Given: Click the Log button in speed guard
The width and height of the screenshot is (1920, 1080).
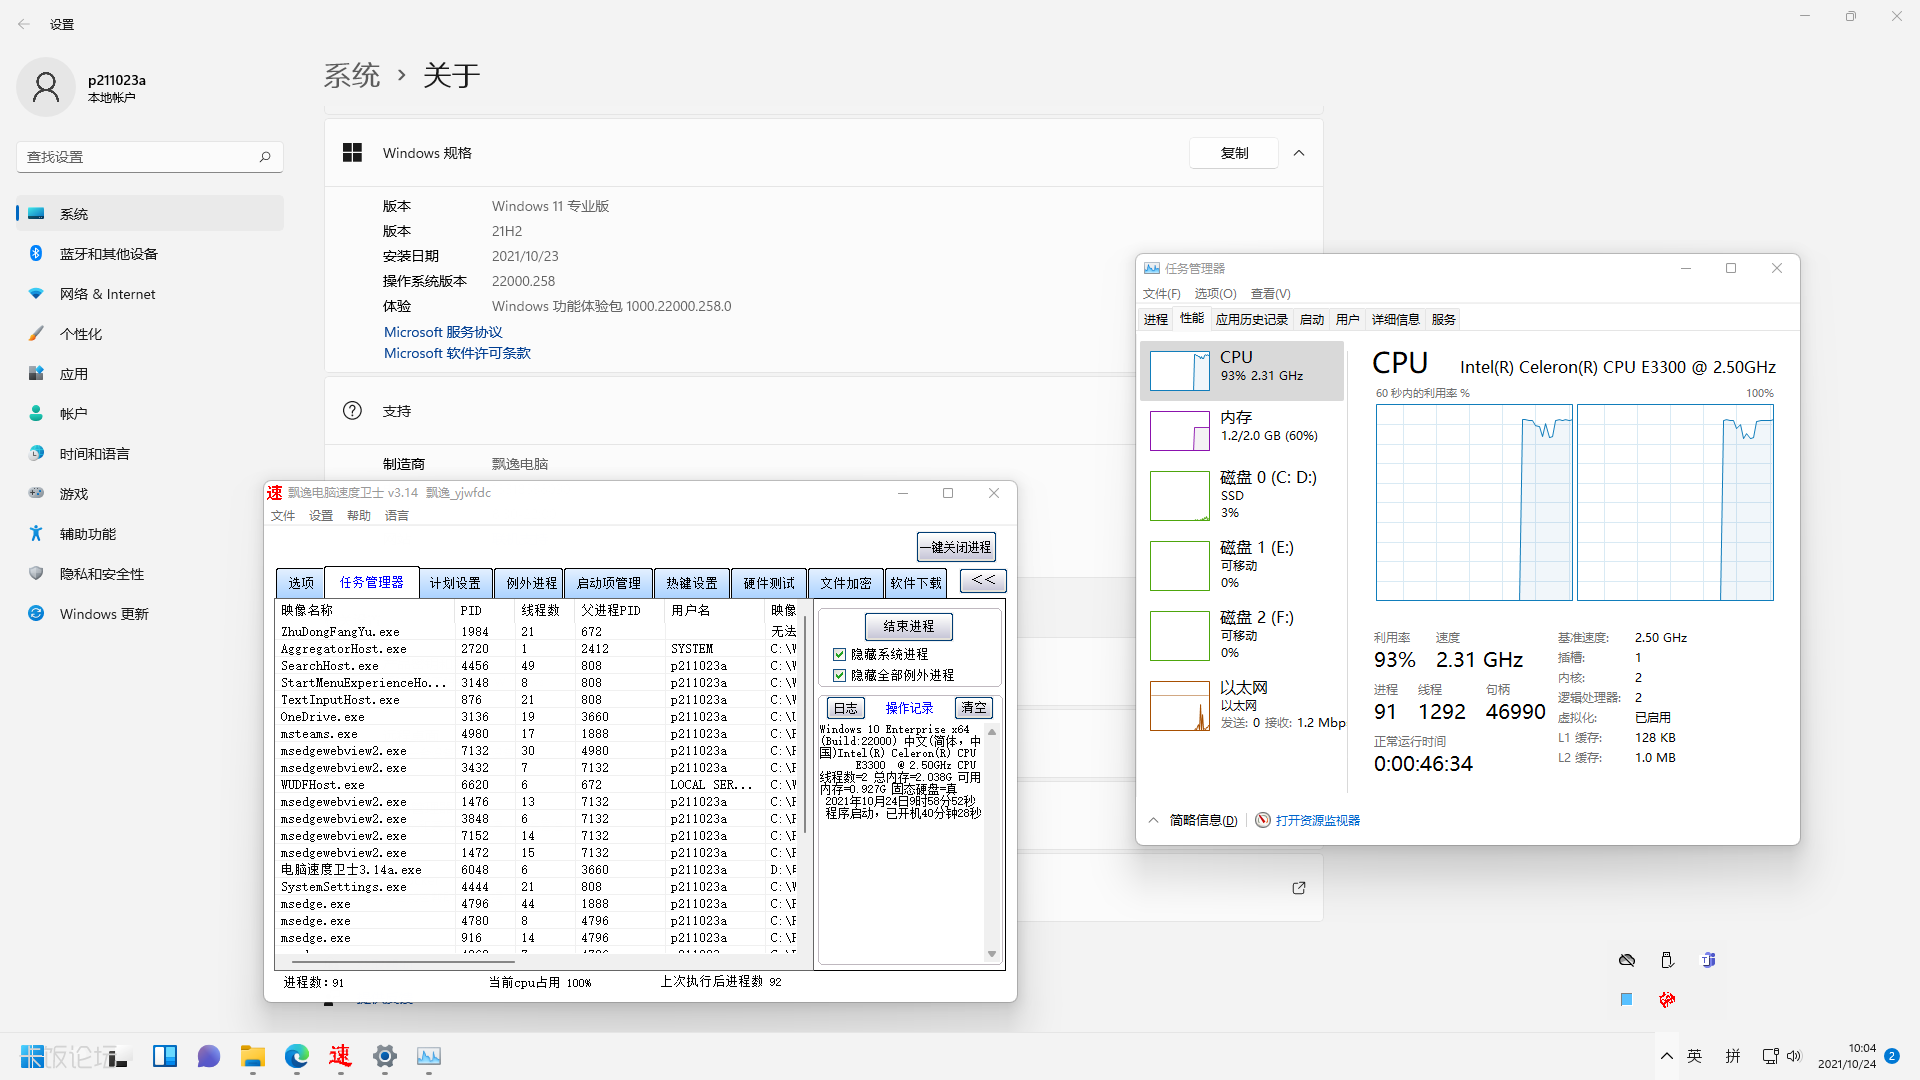Looking at the screenshot, I should point(846,707).
